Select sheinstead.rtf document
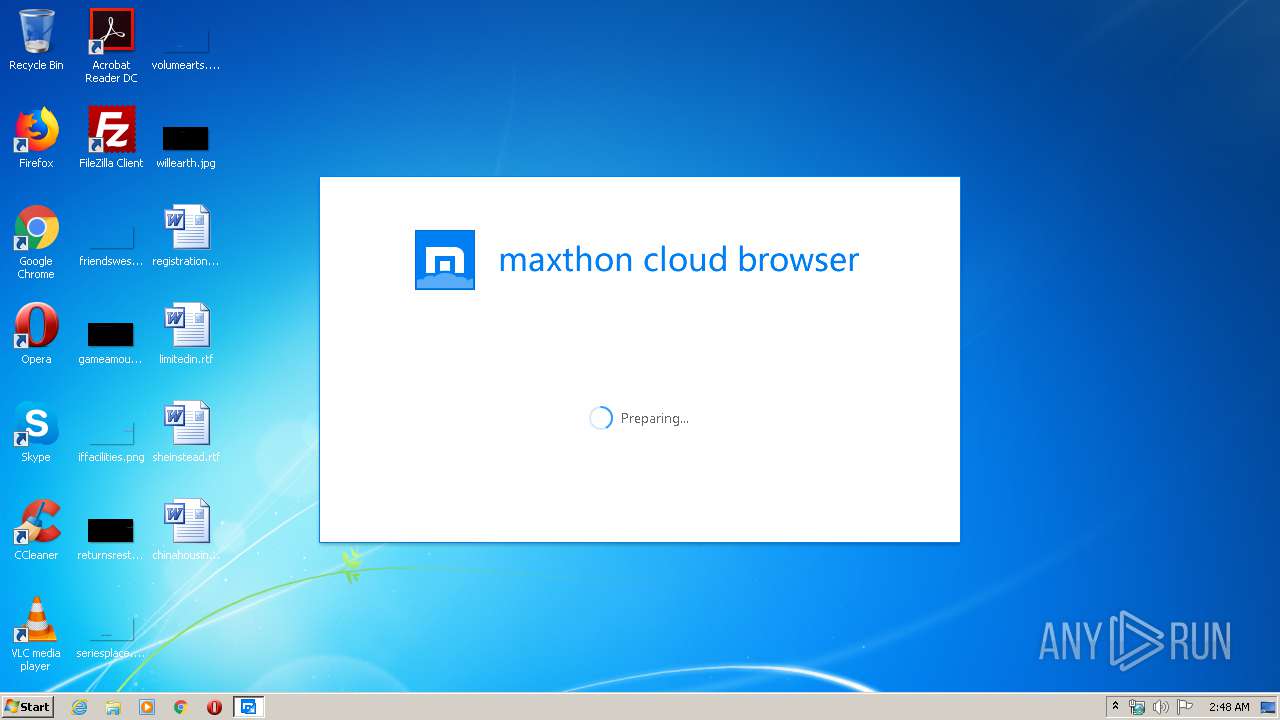This screenshot has height=720, width=1280. pyautogui.click(x=186, y=432)
